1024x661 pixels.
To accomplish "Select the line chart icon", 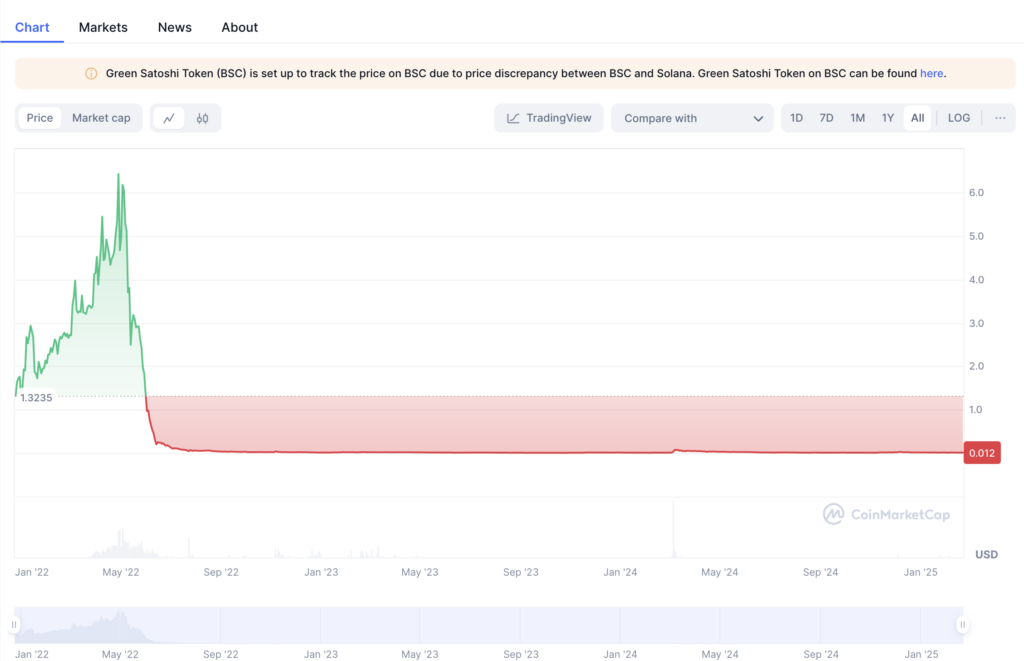I will pyautogui.click(x=169, y=118).
